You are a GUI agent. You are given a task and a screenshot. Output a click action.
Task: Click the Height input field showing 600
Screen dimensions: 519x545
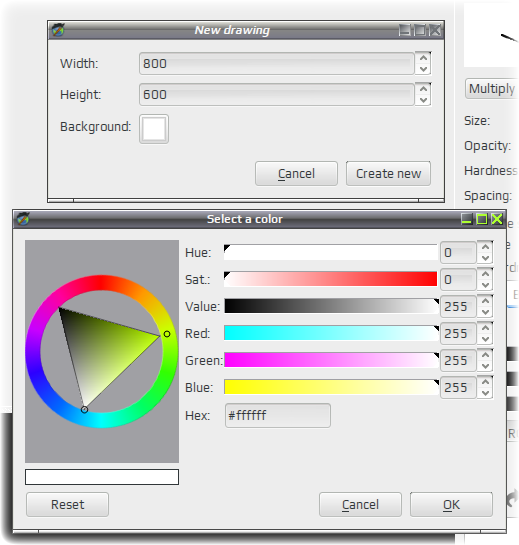tap(276, 95)
